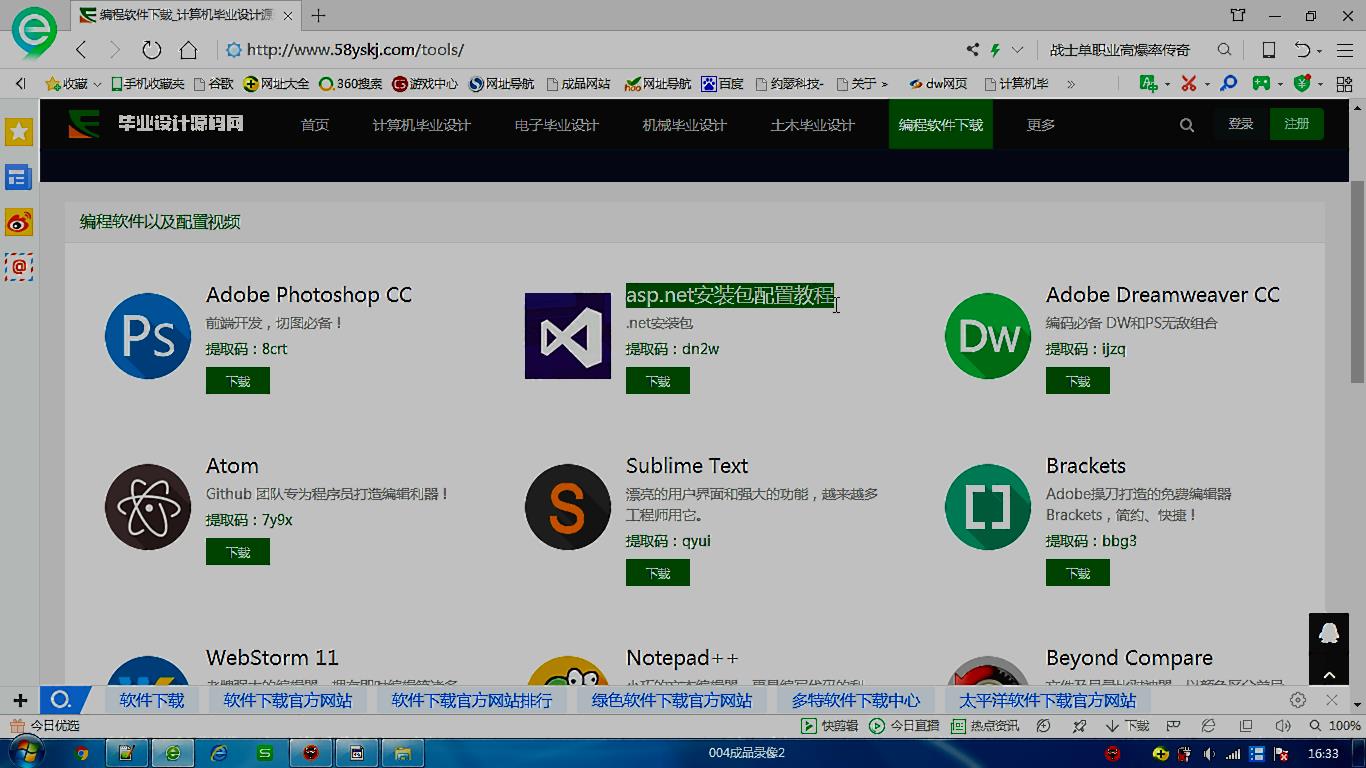The height and width of the screenshot is (768, 1366).
Task: Click the 登录 login button
Action: point(1240,124)
